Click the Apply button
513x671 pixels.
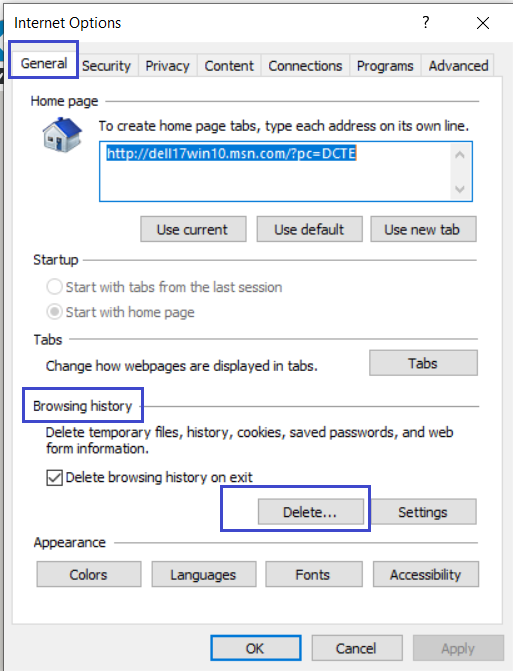click(458, 648)
